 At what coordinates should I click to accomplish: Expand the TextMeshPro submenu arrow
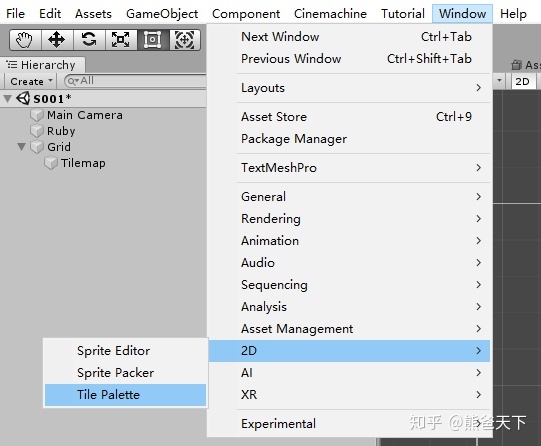point(479,168)
